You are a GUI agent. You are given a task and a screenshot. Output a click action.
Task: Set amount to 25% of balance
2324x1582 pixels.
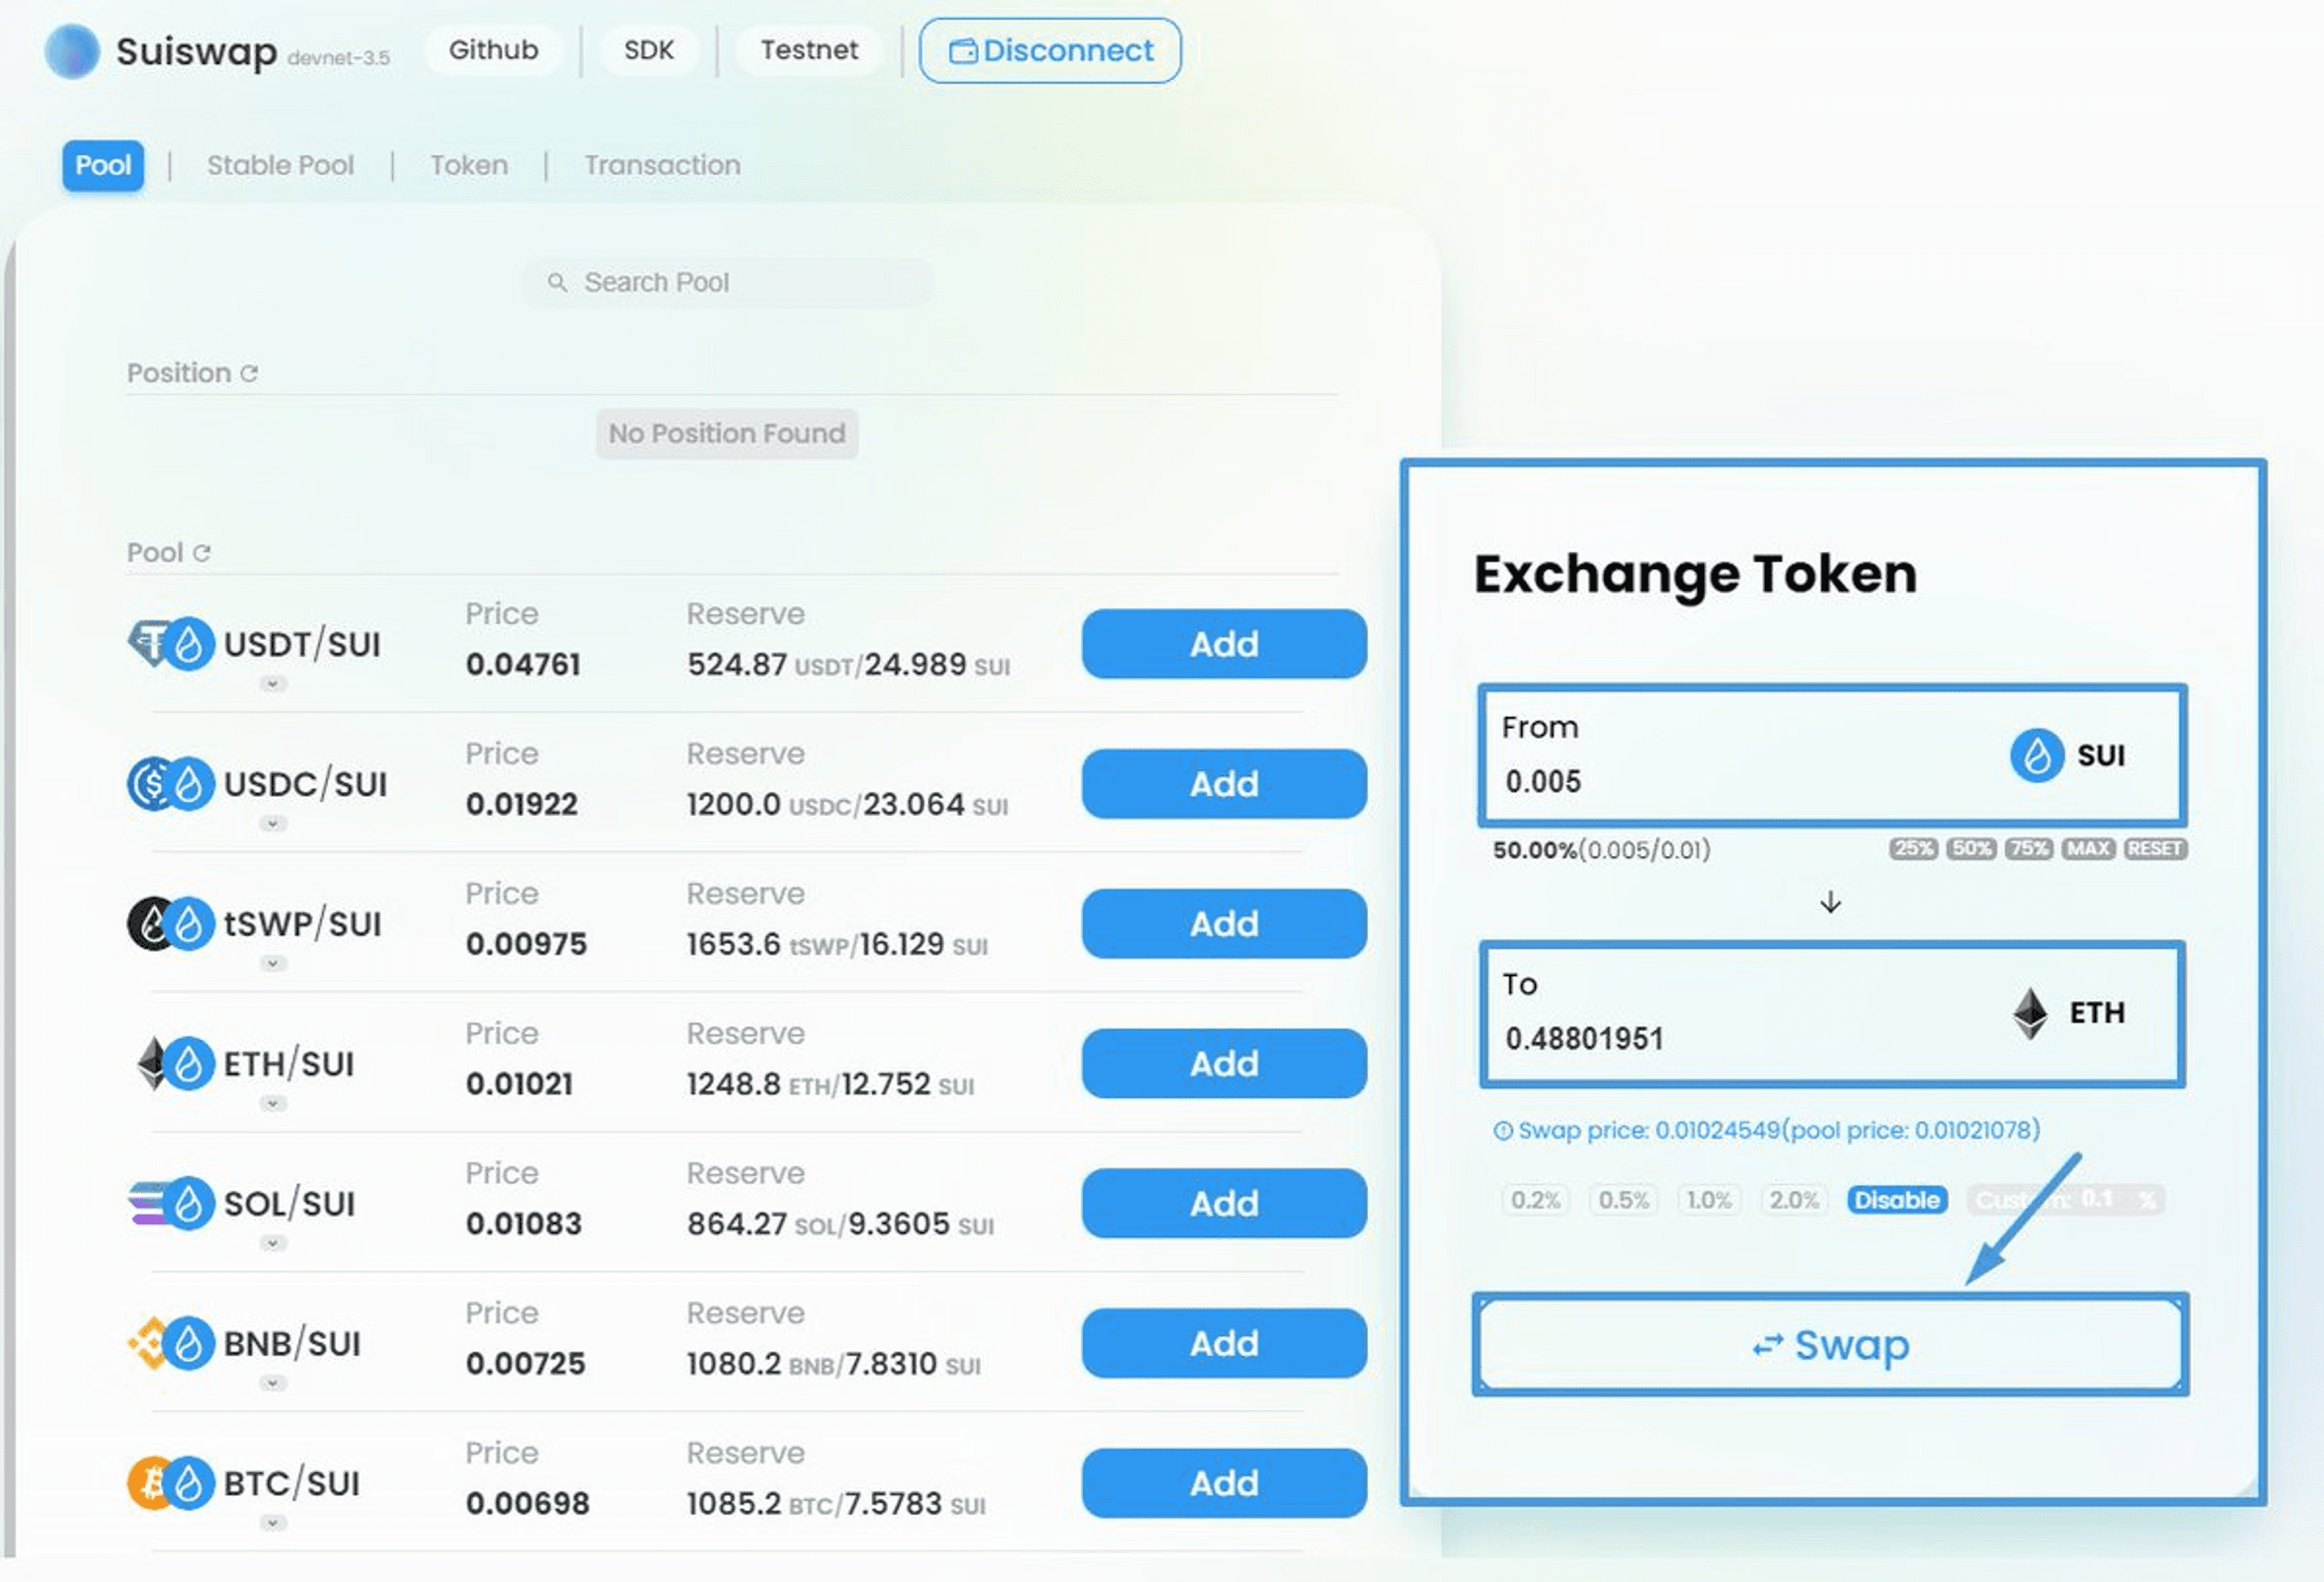coord(1913,849)
